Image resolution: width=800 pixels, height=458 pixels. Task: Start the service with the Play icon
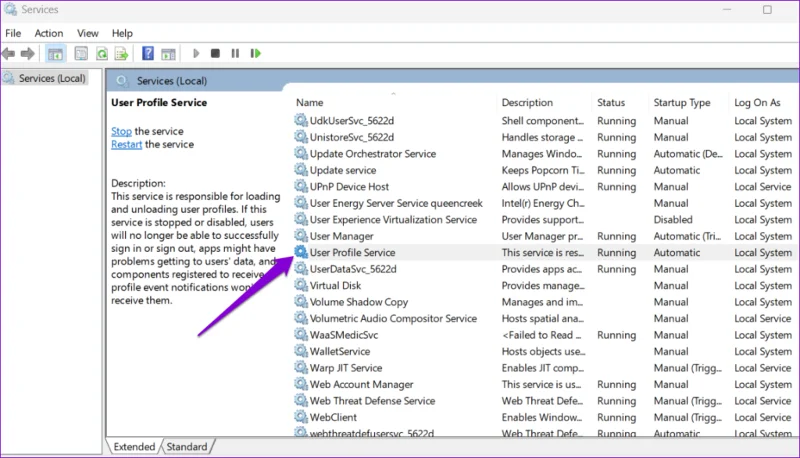(x=196, y=53)
